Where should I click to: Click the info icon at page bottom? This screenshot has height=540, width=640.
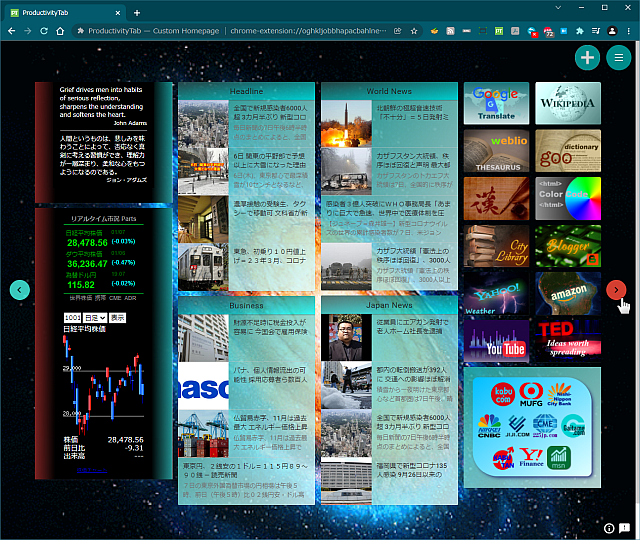tap(609, 529)
